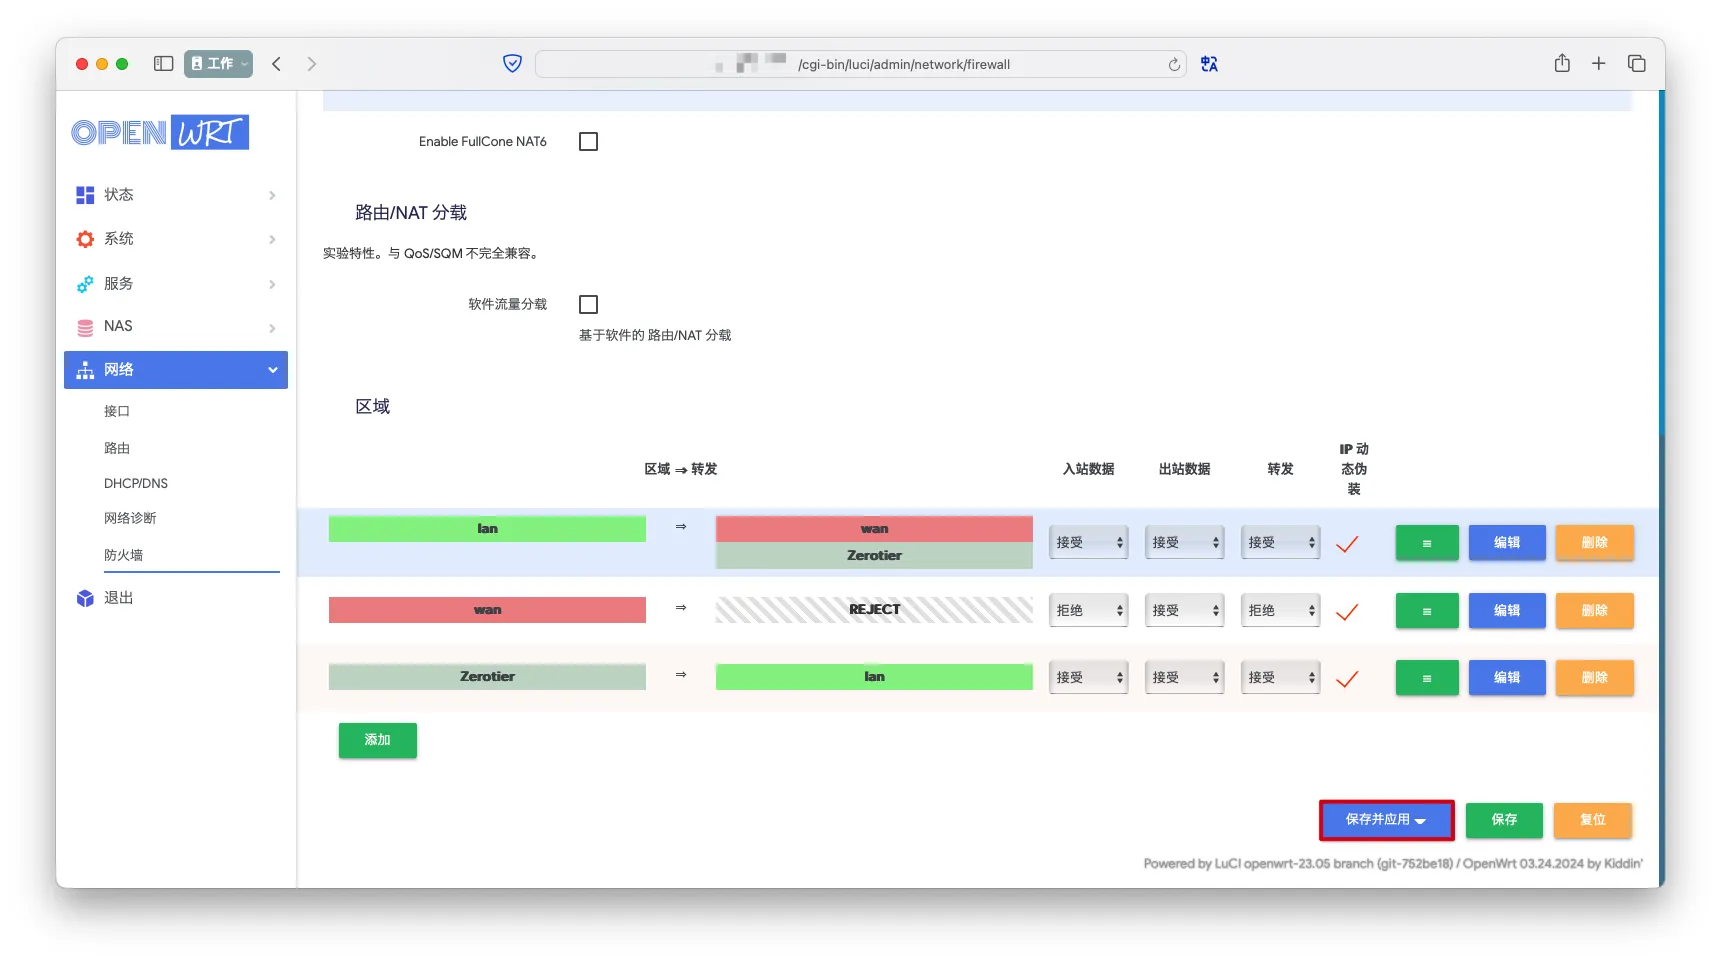Open the Zerotier zone output policy dropdown

pos(1184,677)
